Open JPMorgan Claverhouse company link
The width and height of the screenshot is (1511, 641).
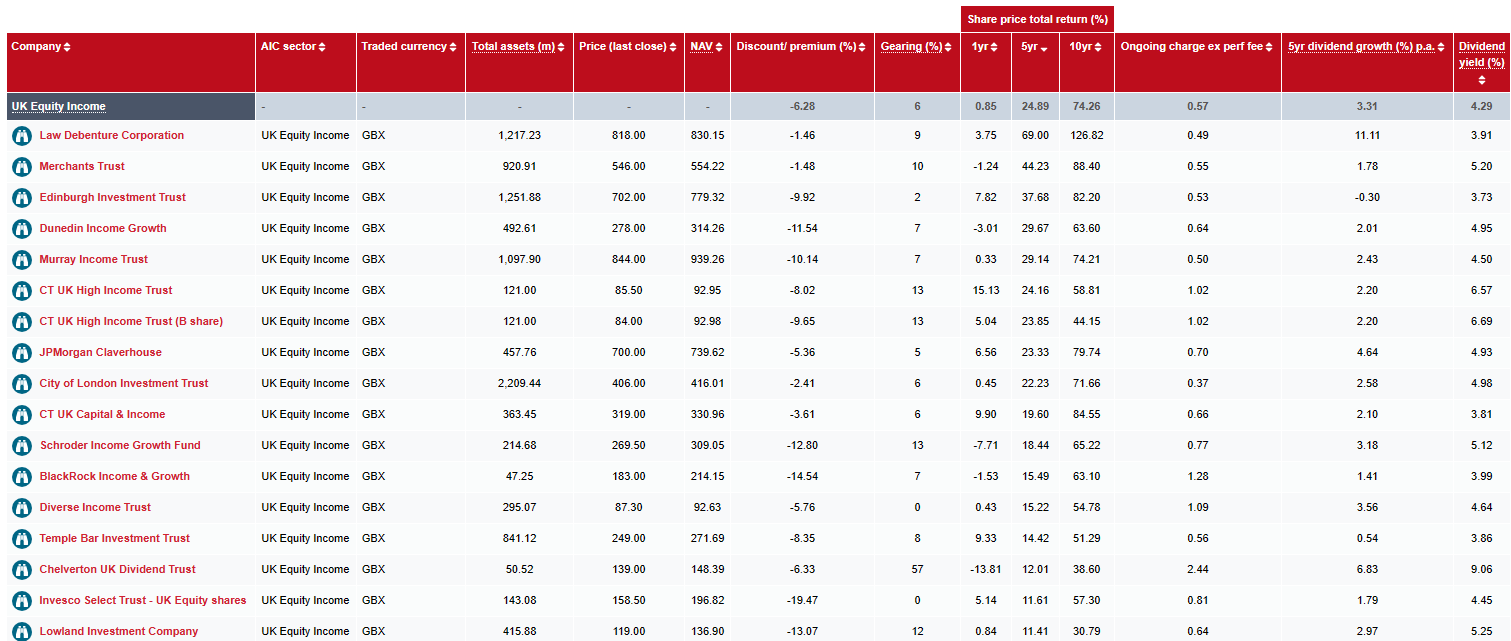pos(100,353)
